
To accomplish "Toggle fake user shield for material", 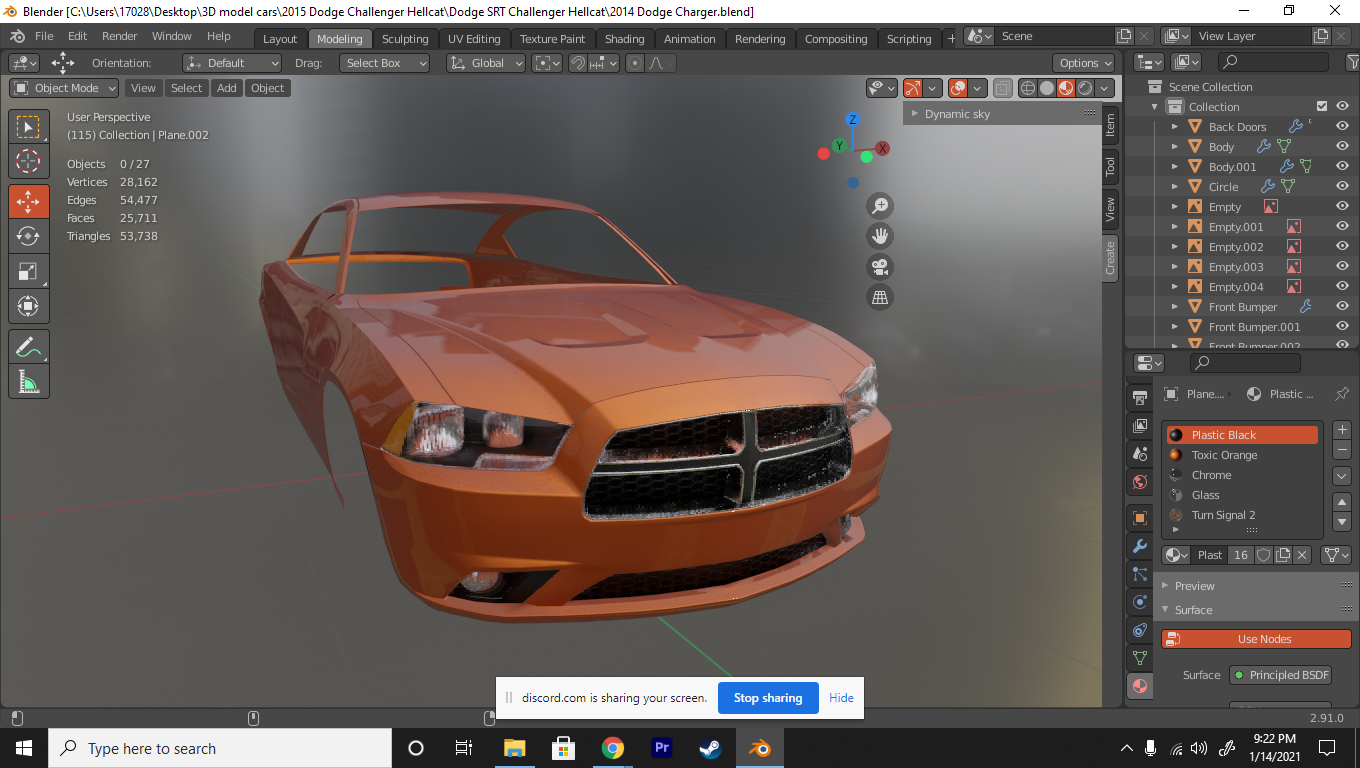I will pos(1264,555).
